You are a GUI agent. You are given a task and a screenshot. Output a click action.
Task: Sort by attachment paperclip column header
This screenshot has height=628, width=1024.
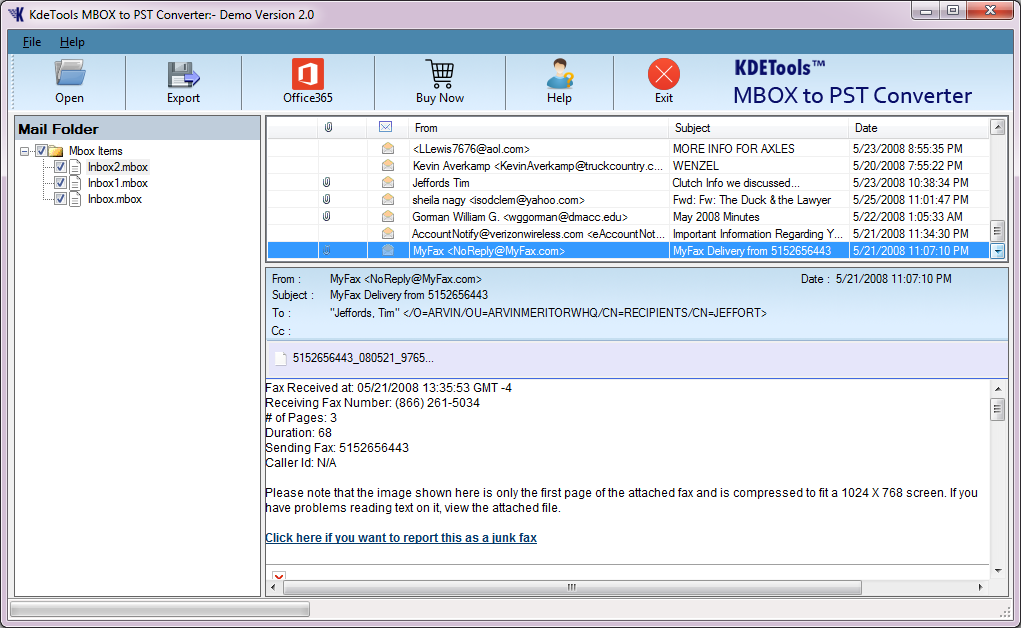pyautogui.click(x=328, y=127)
